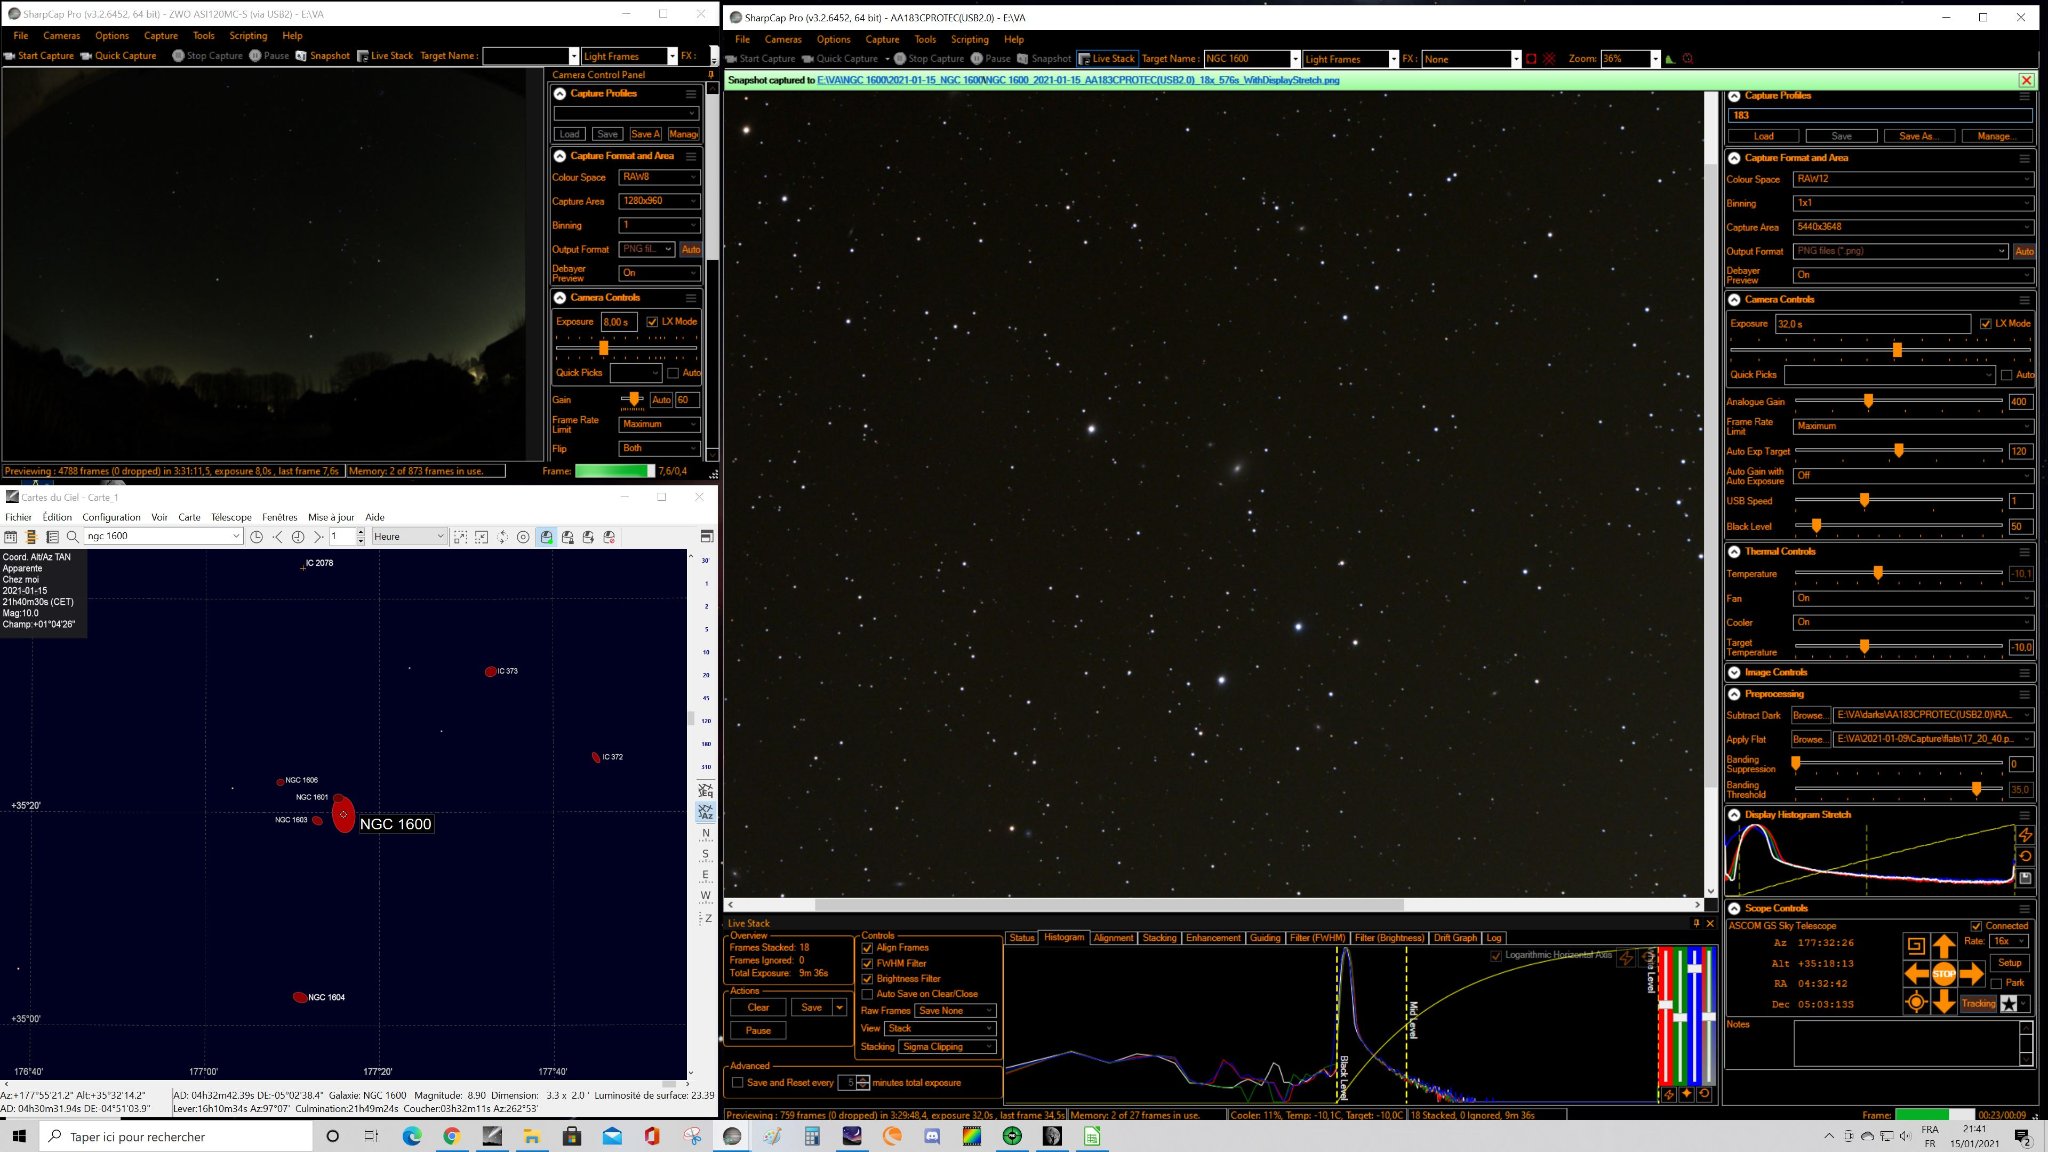The width and height of the screenshot is (2048, 1152).
Task: Open Google Chrome from the taskbar
Action: tap(452, 1136)
